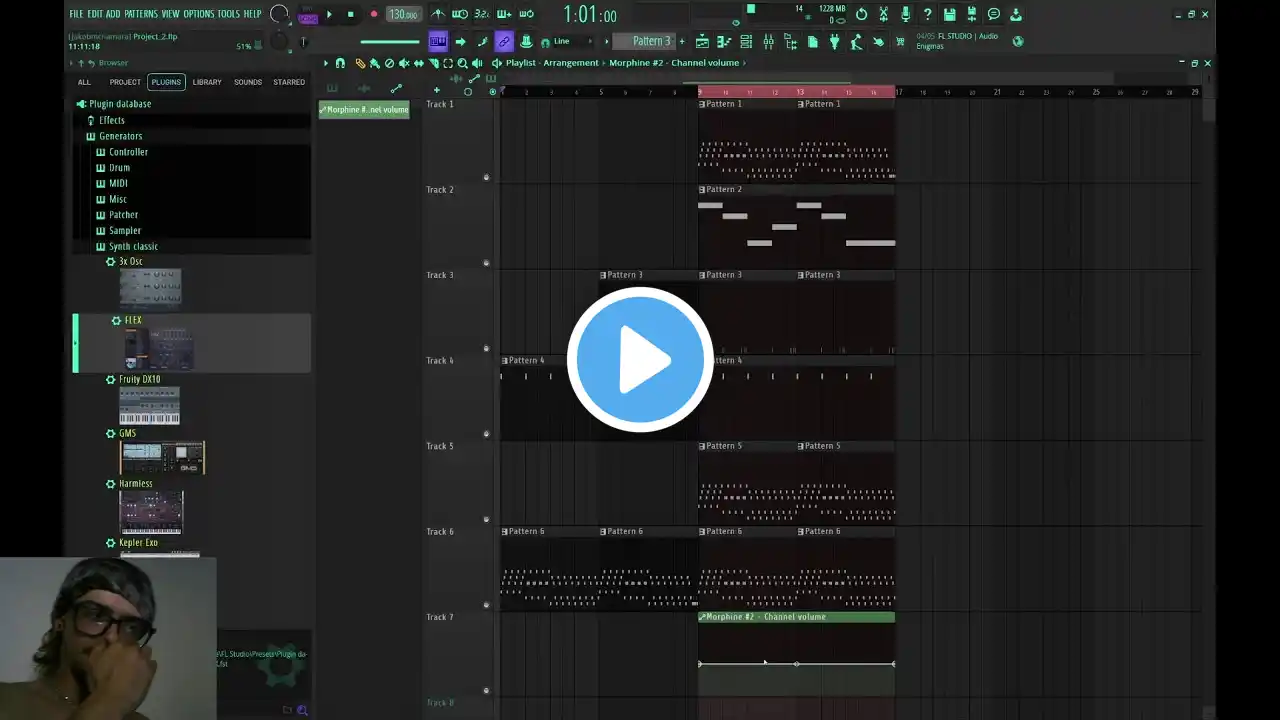Toggle typing keyboard to piano icon
Image resolution: width=1280 pixels, height=720 pixels.
(x=438, y=41)
